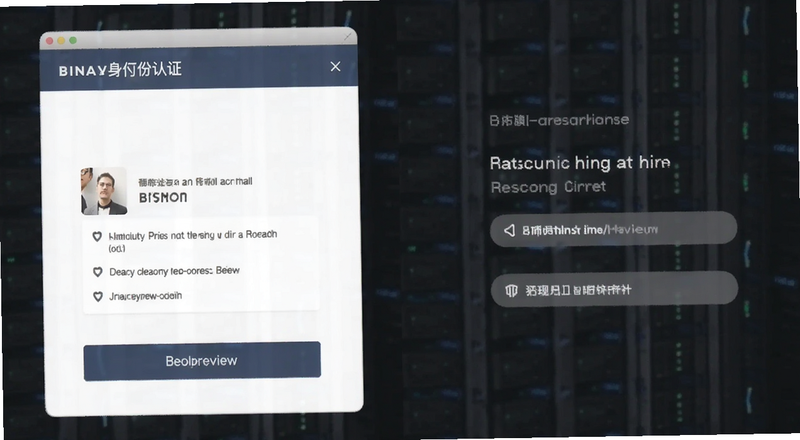Screen dimensions: 800x440
Task: Click the triangle arrow icon in pill button
Action: point(509,230)
